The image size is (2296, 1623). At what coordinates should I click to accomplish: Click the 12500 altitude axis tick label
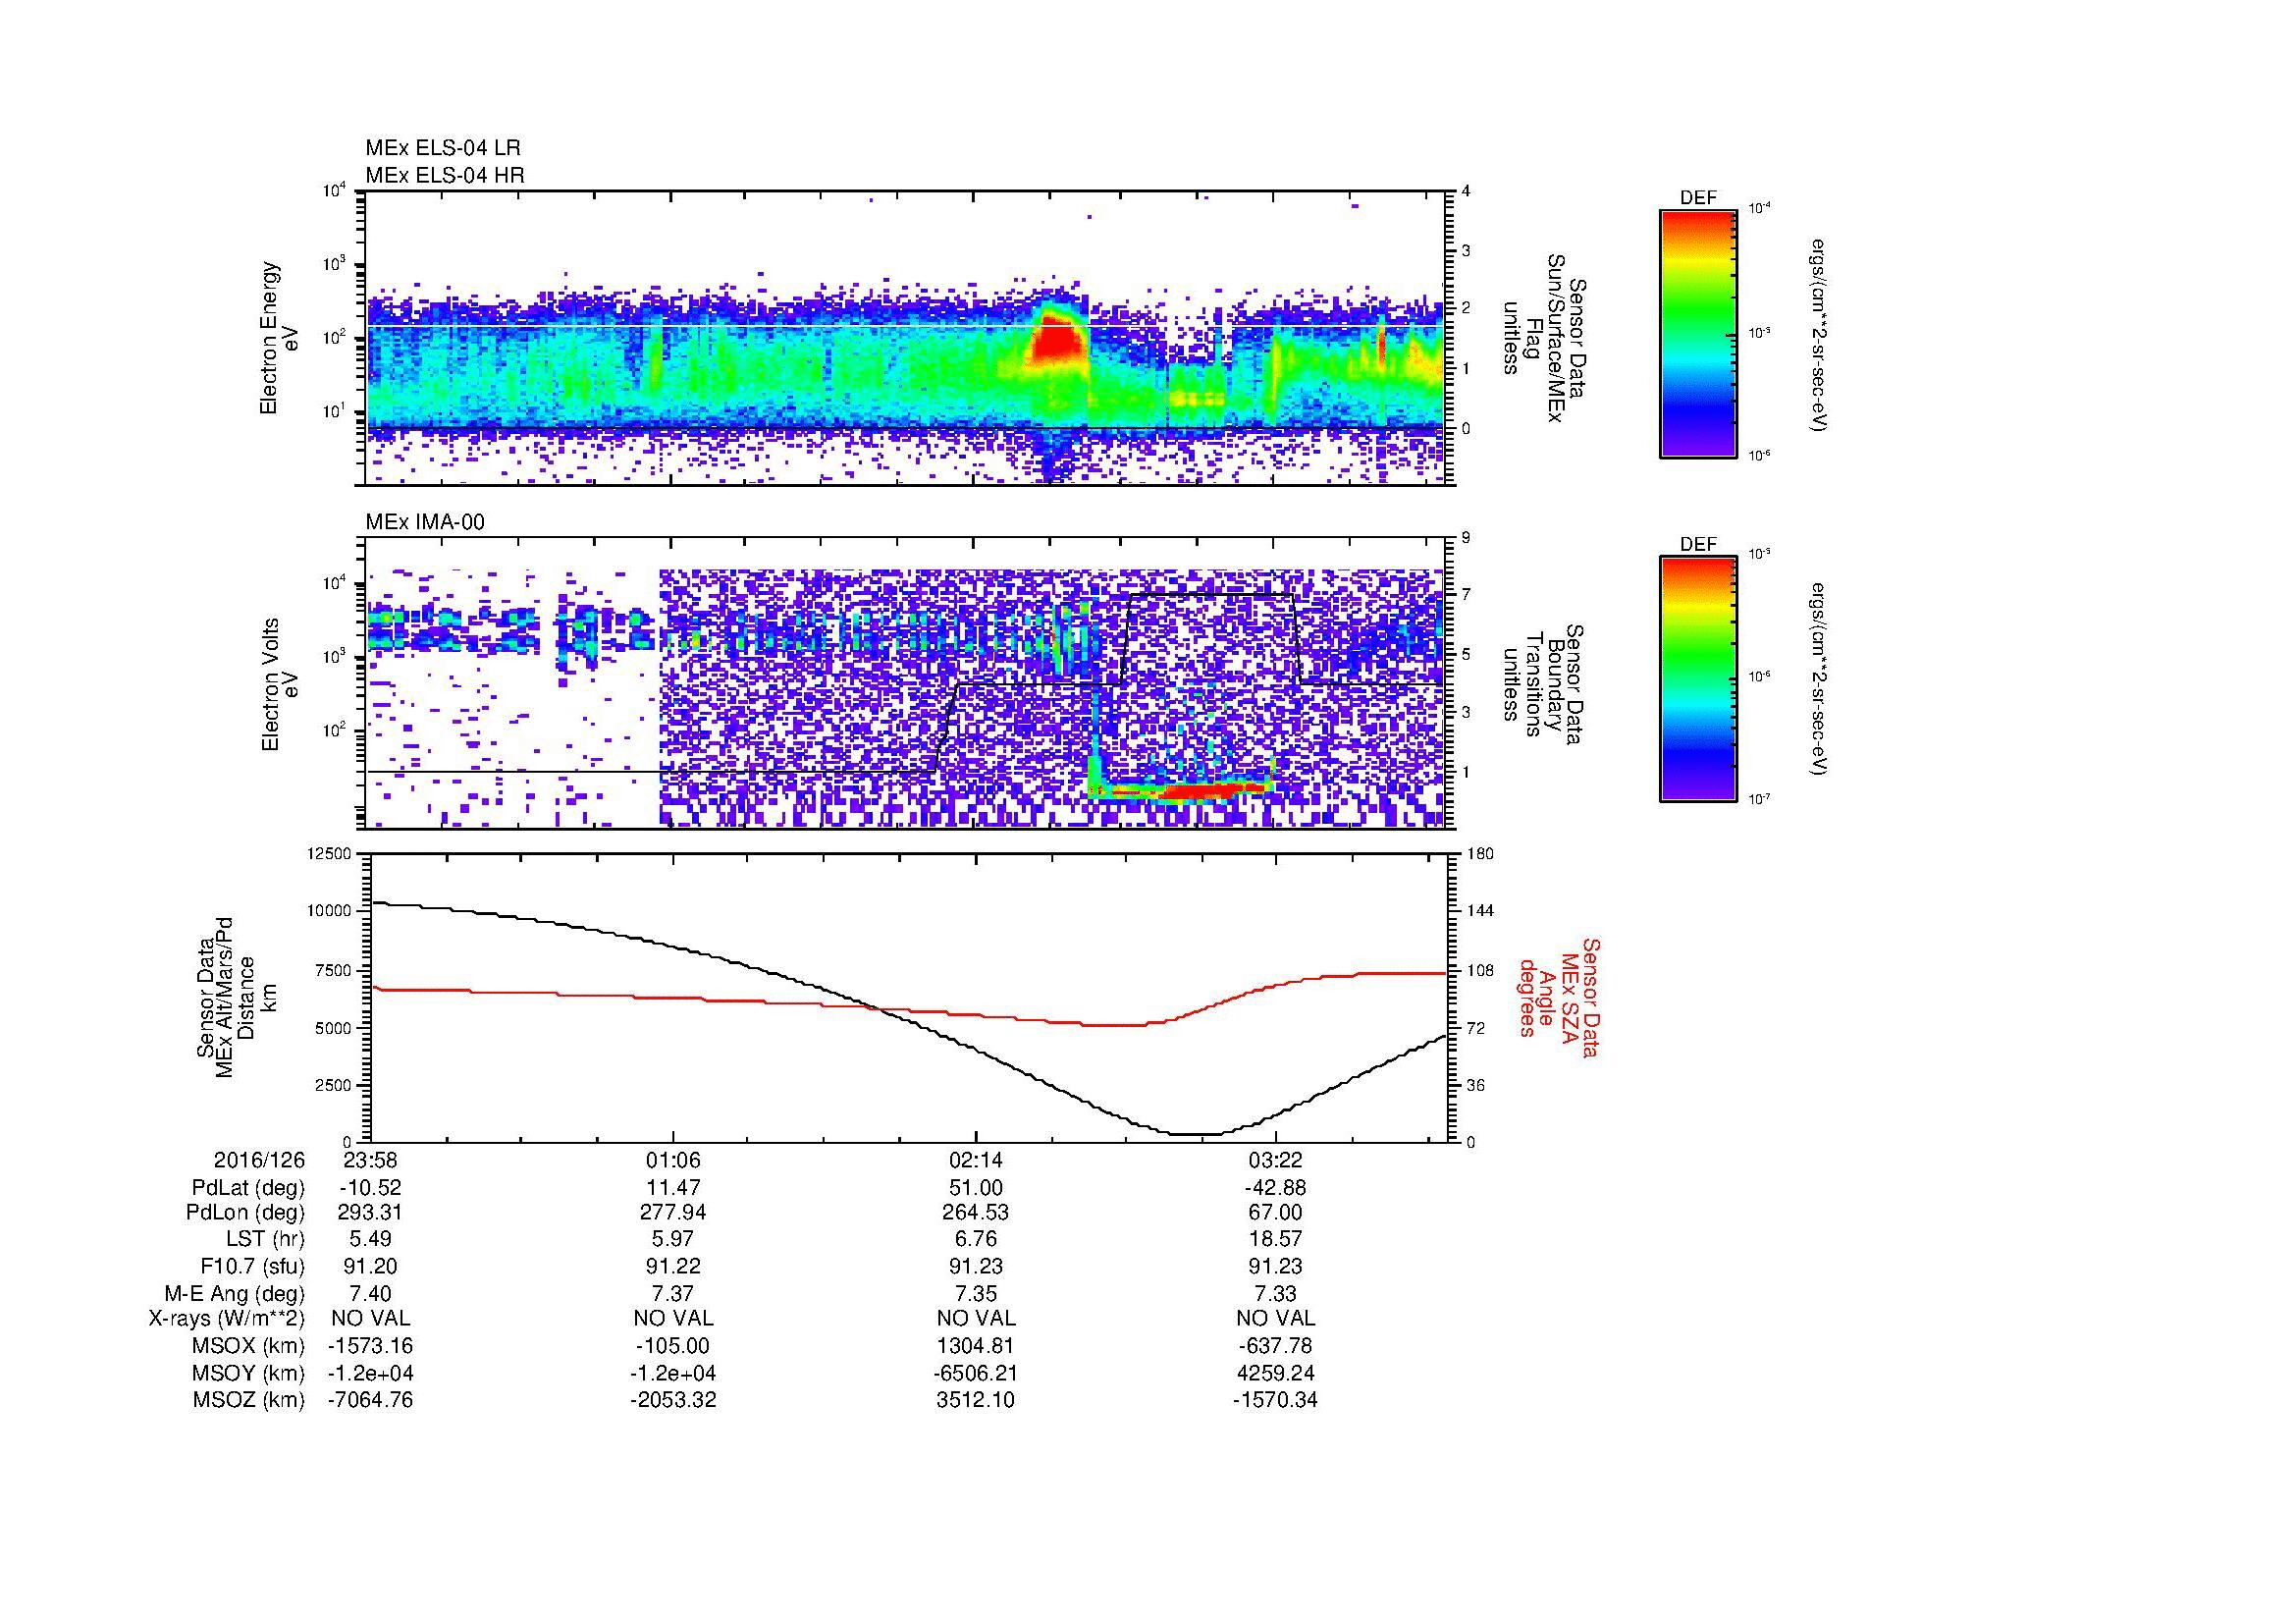coord(330,853)
